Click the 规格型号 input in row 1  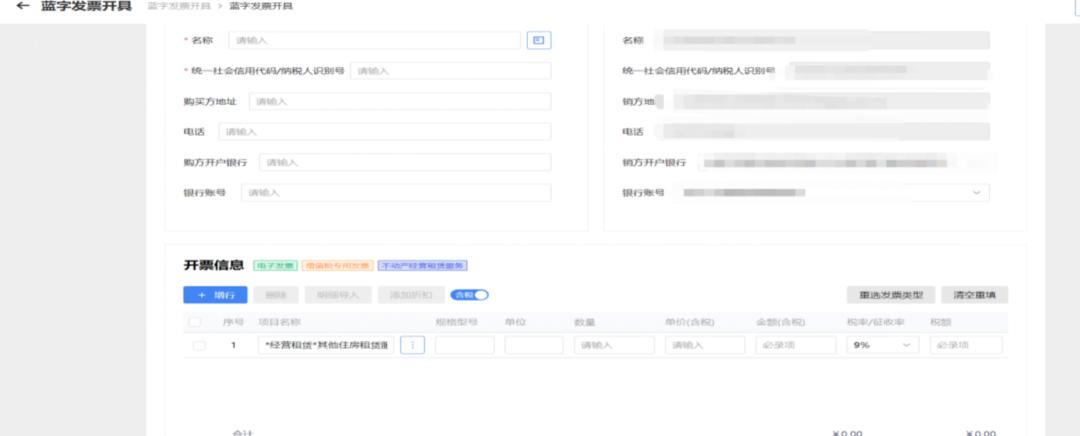(x=465, y=345)
